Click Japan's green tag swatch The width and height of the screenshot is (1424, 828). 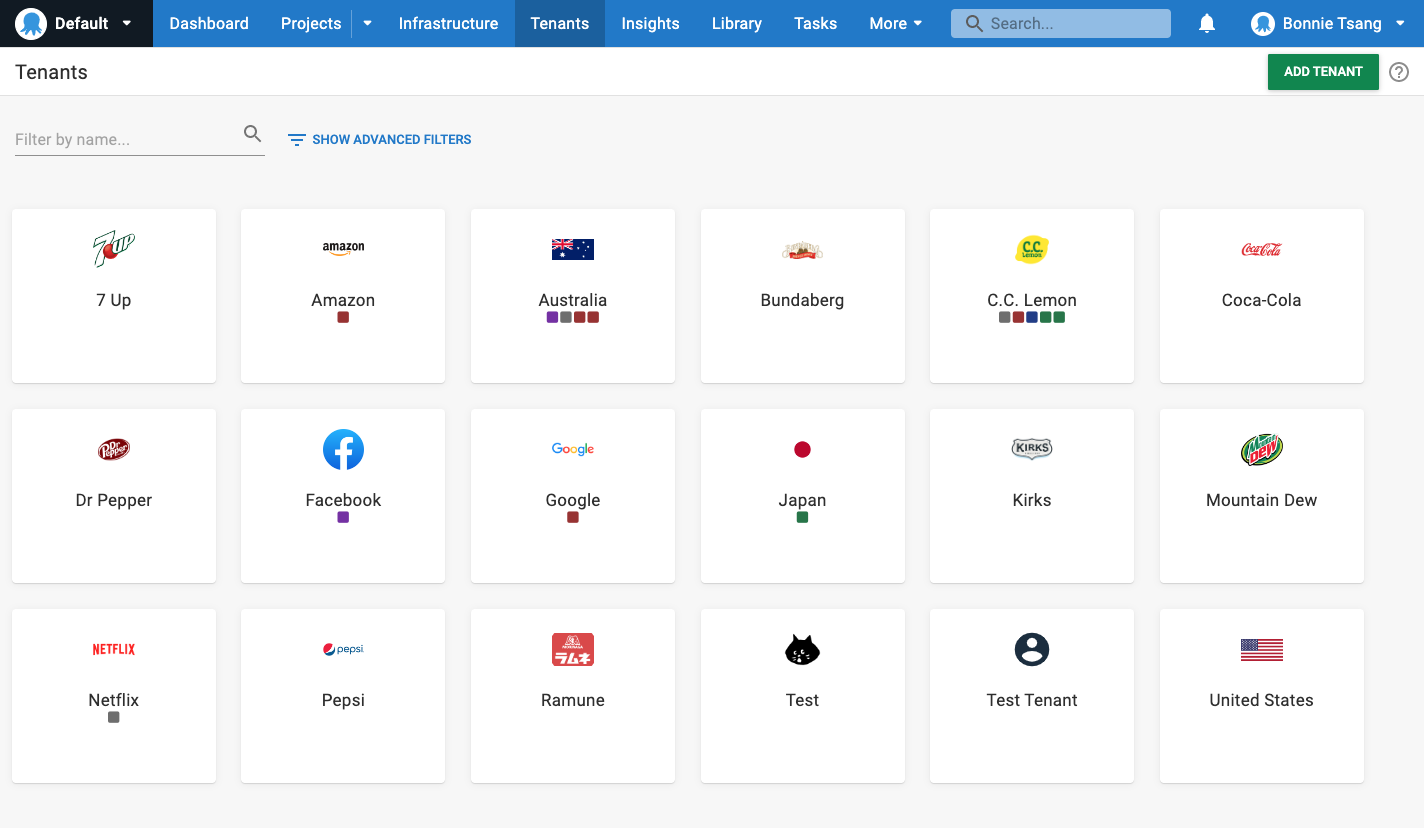[802, 517]
